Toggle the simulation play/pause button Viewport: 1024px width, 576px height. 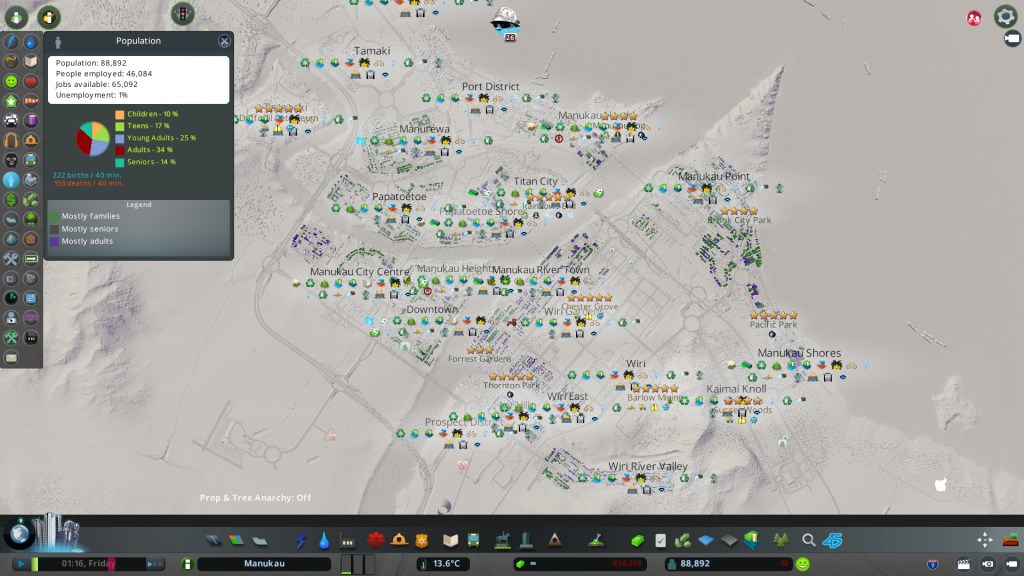click(19, 564)
